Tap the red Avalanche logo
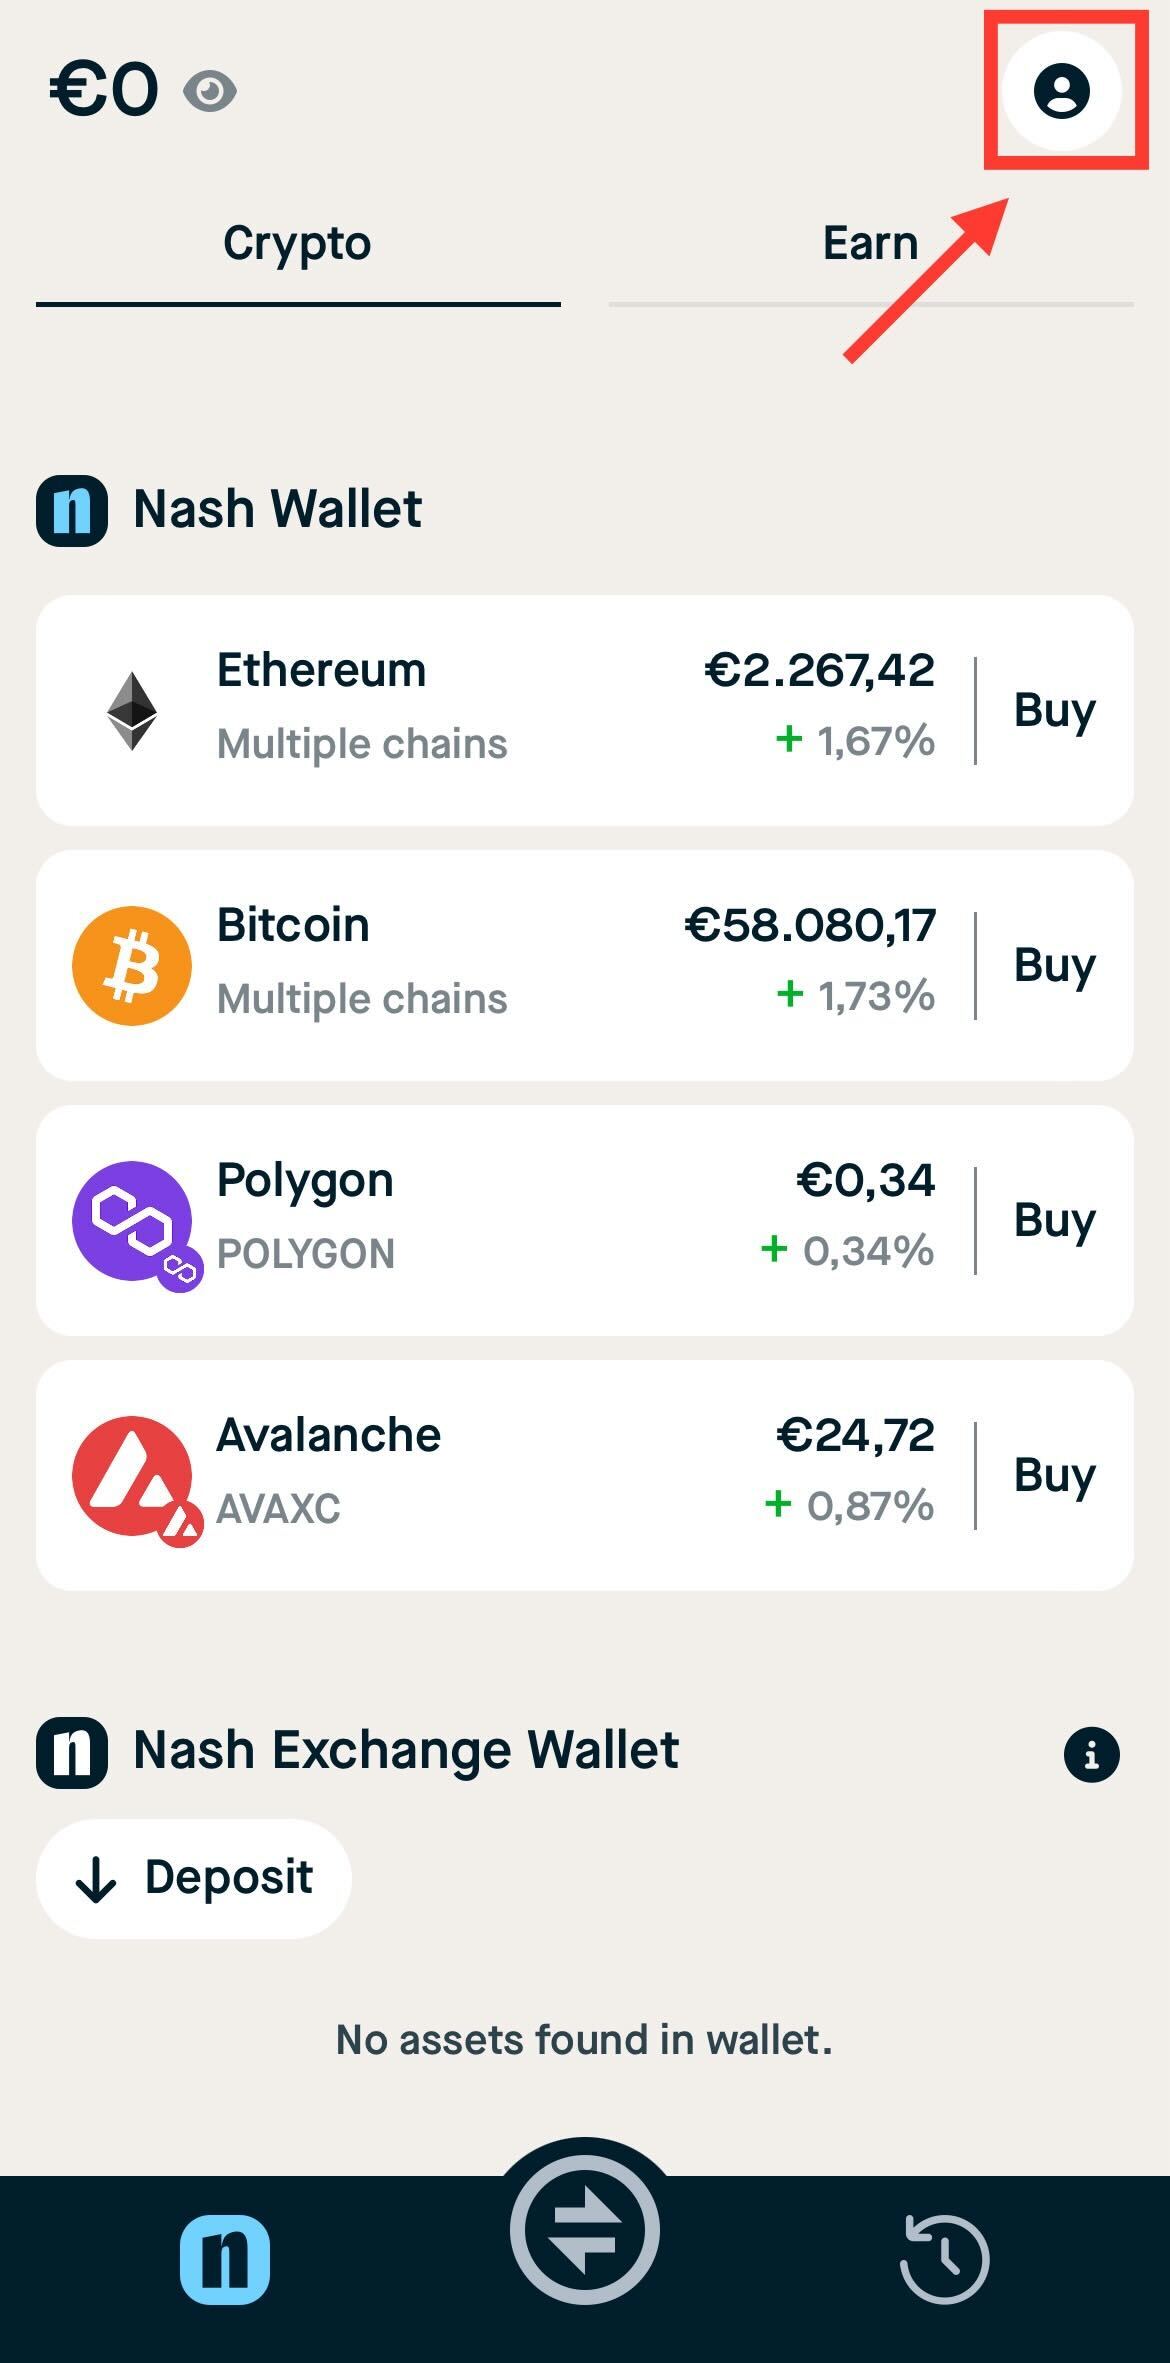Viewport: 1170px width, 2363px height. [132, 1476]
